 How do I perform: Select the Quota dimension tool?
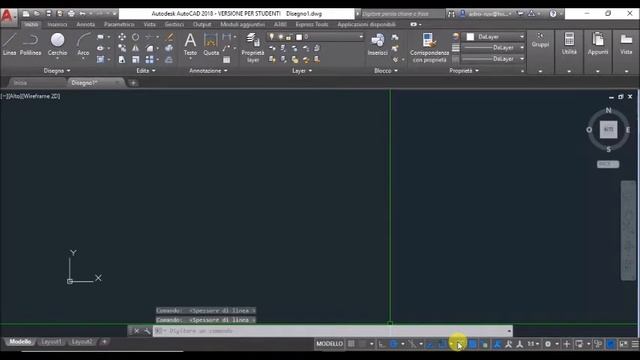pos(211,44)
